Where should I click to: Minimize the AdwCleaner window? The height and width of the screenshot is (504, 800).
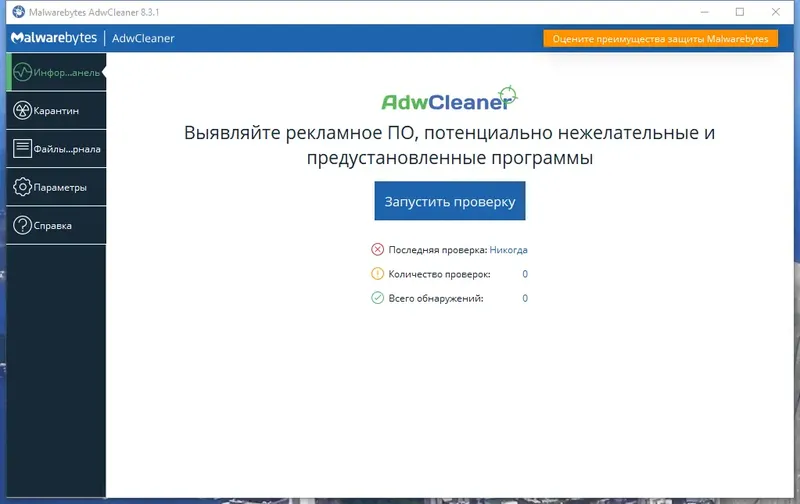click(x=705, y=12)
